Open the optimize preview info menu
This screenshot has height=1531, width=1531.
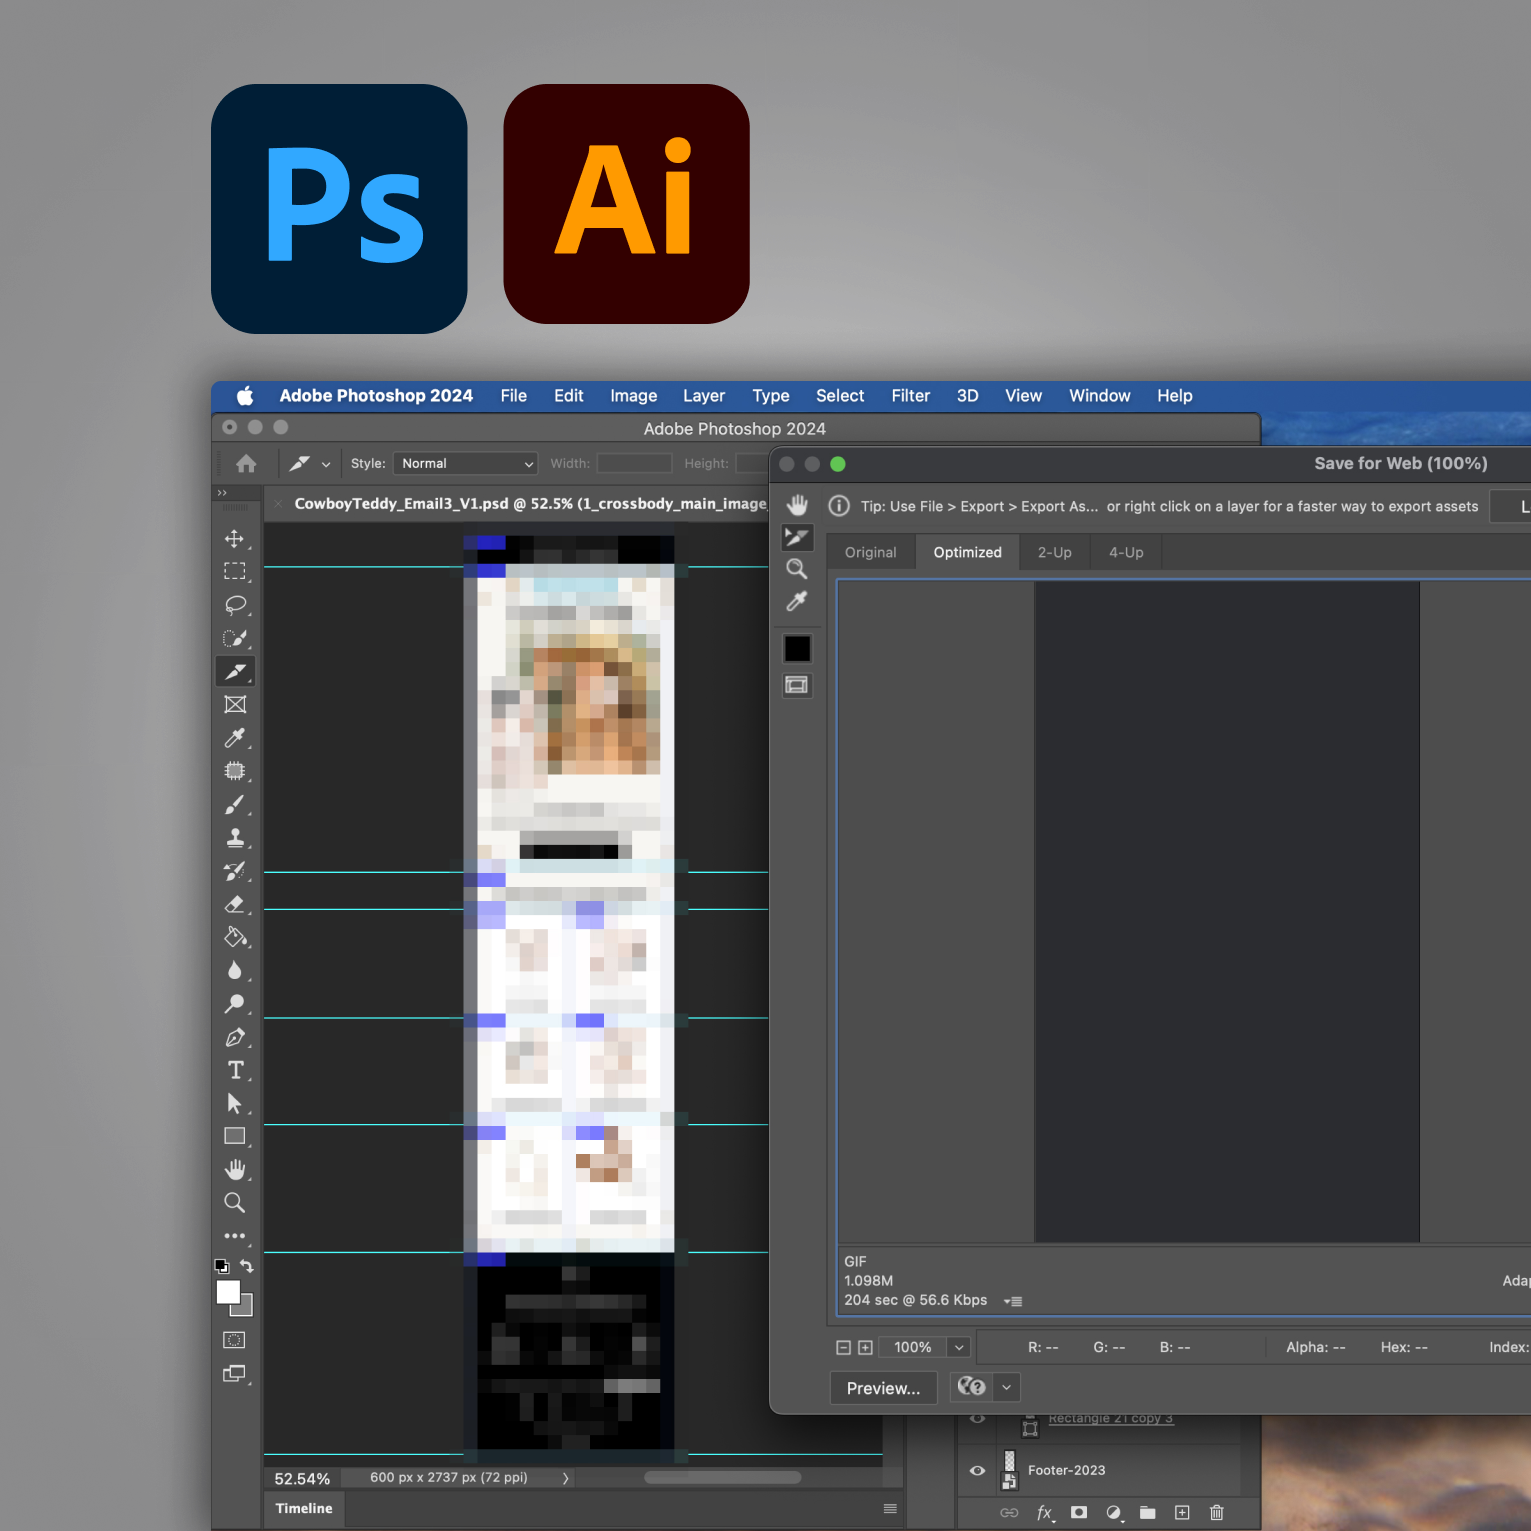coord(1013,1301)
